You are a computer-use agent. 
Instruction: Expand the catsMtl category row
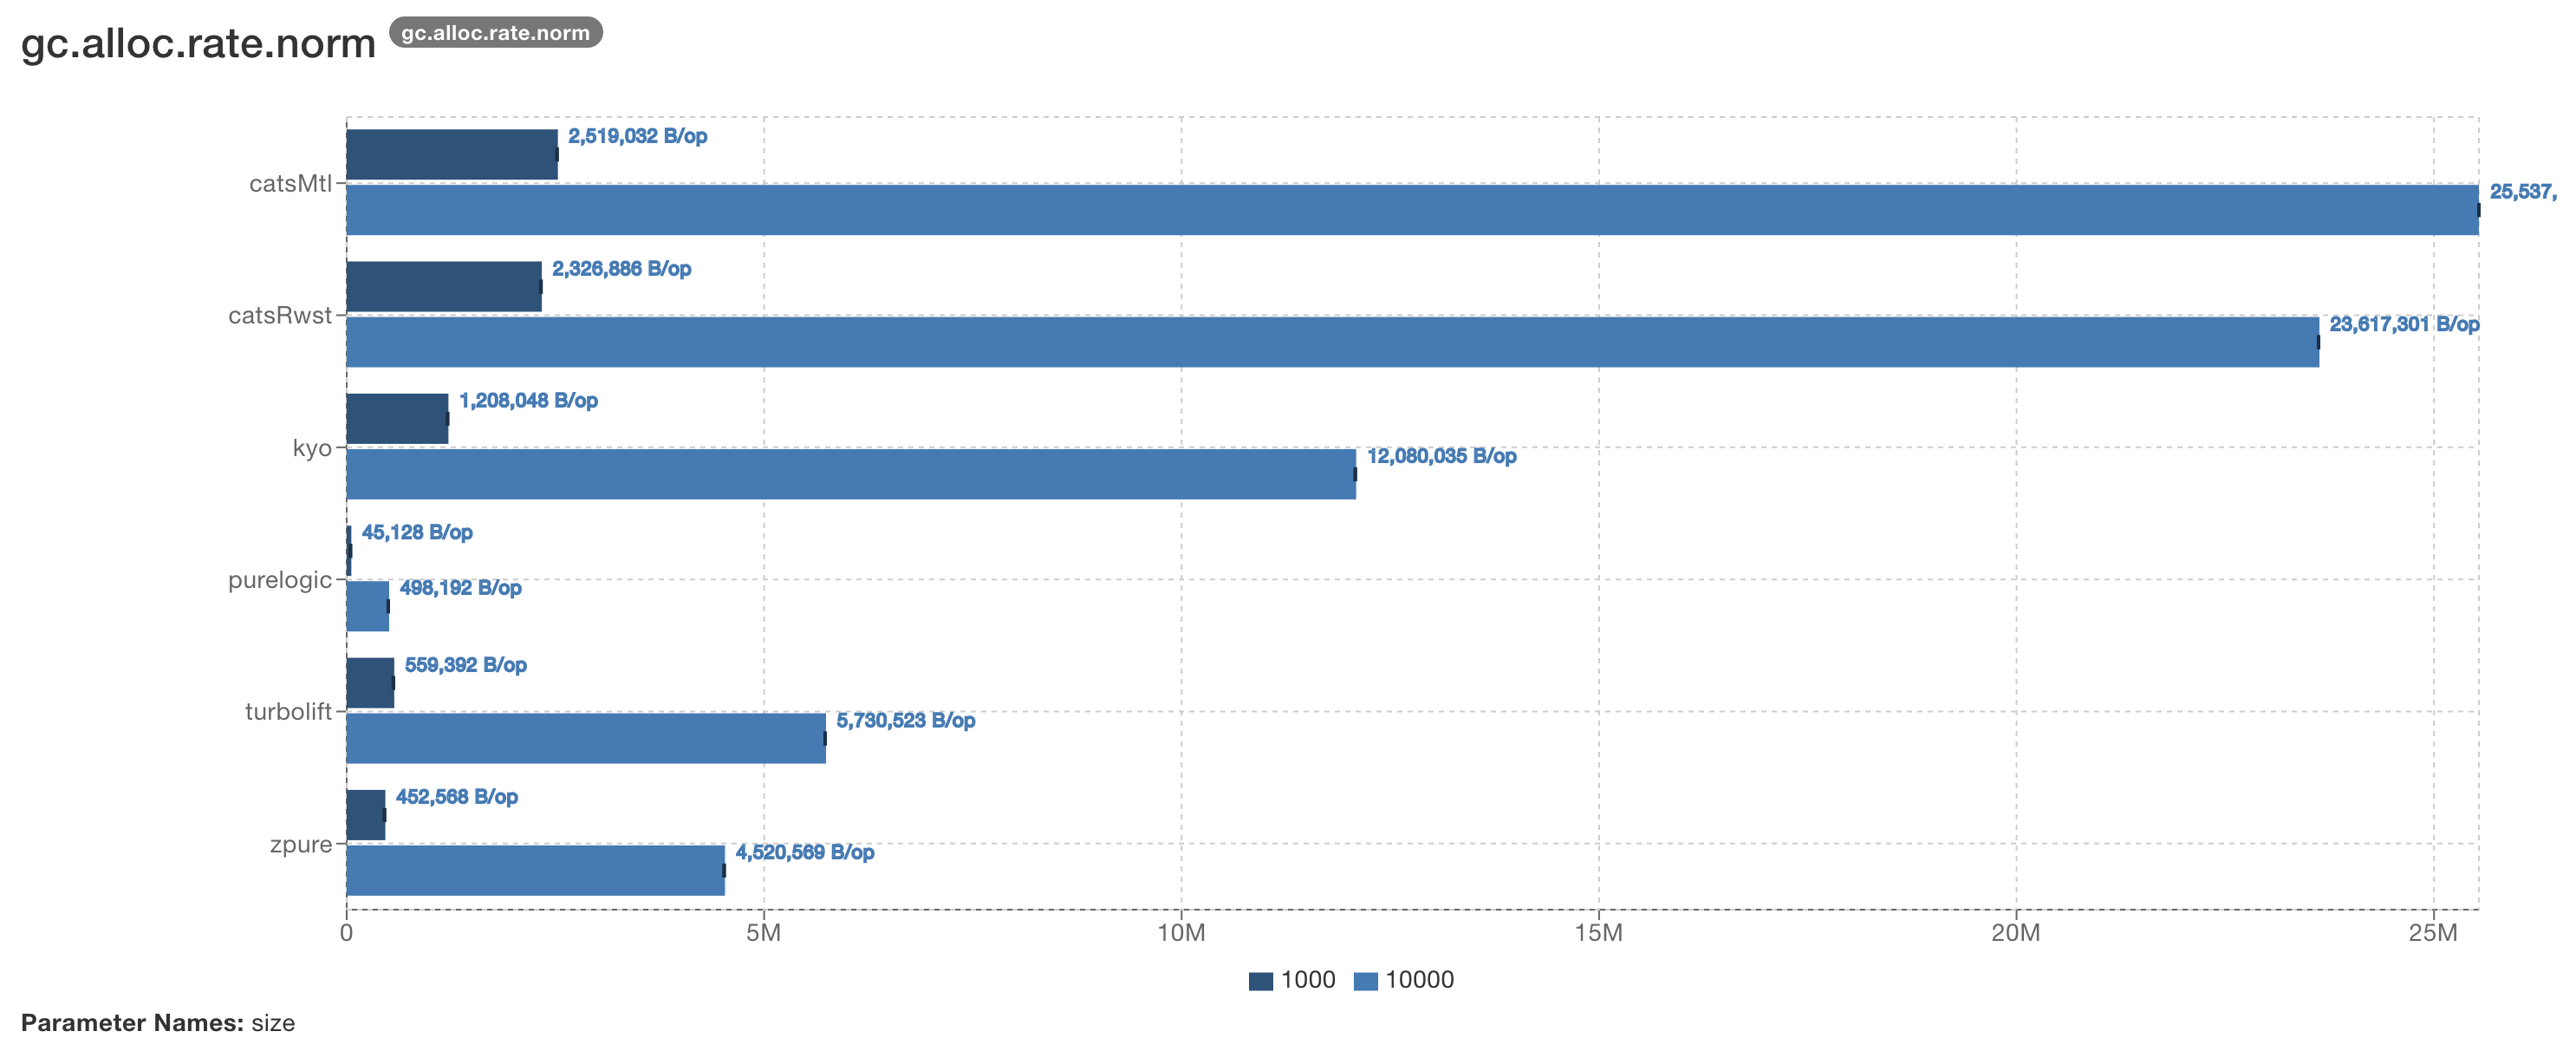(292, 184)
